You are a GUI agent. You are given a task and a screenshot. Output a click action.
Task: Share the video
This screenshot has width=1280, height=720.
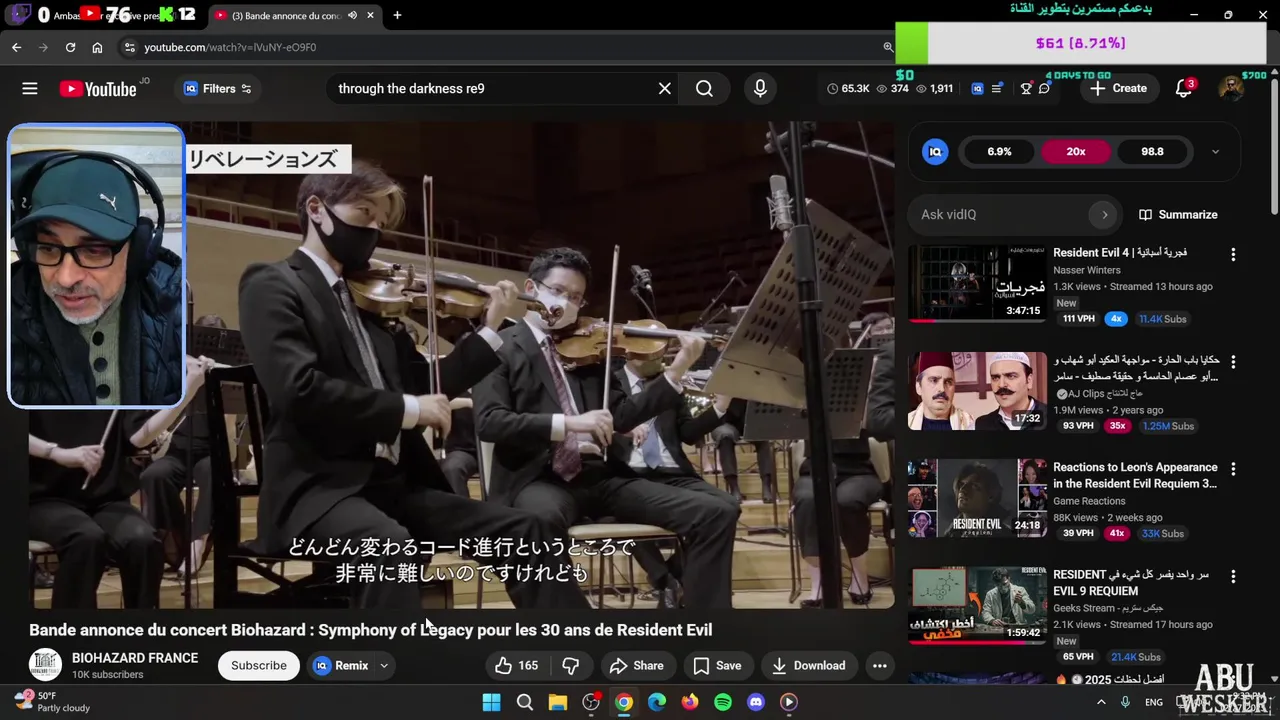pos(636,666)
